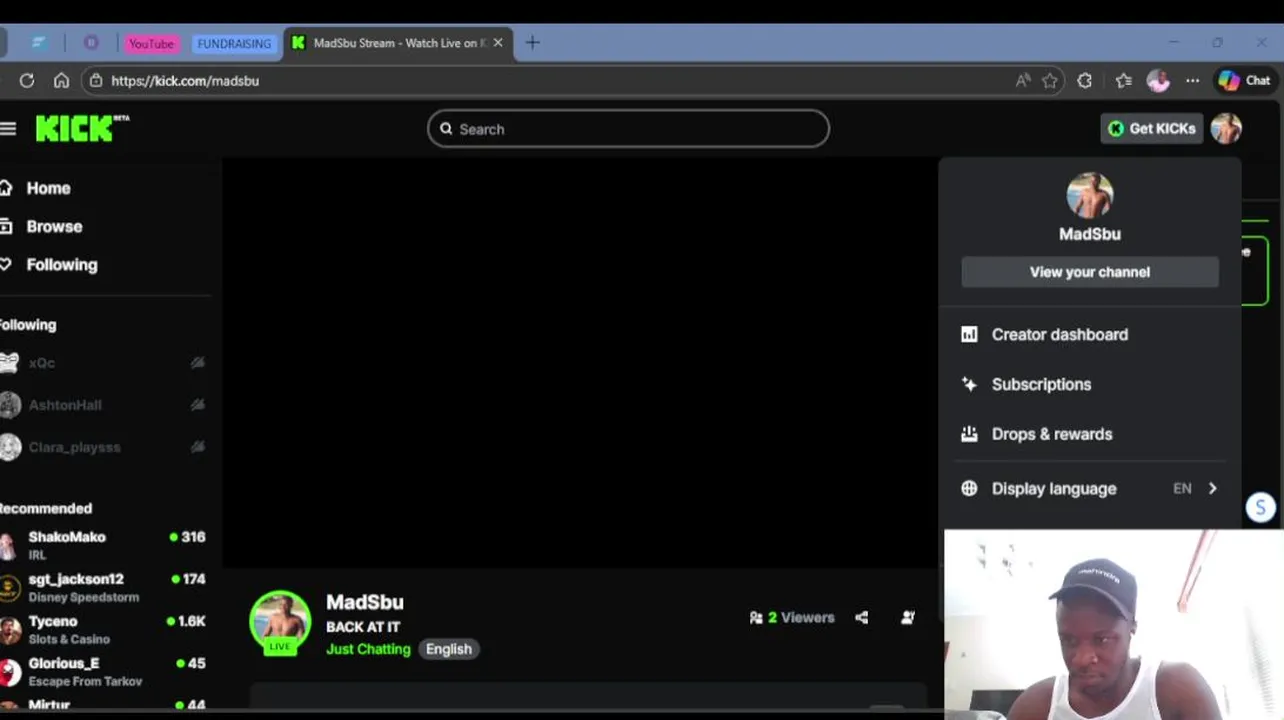Click the search magnifier icon
This screenshot has width=1284, height=720.
tap(446, 129)
